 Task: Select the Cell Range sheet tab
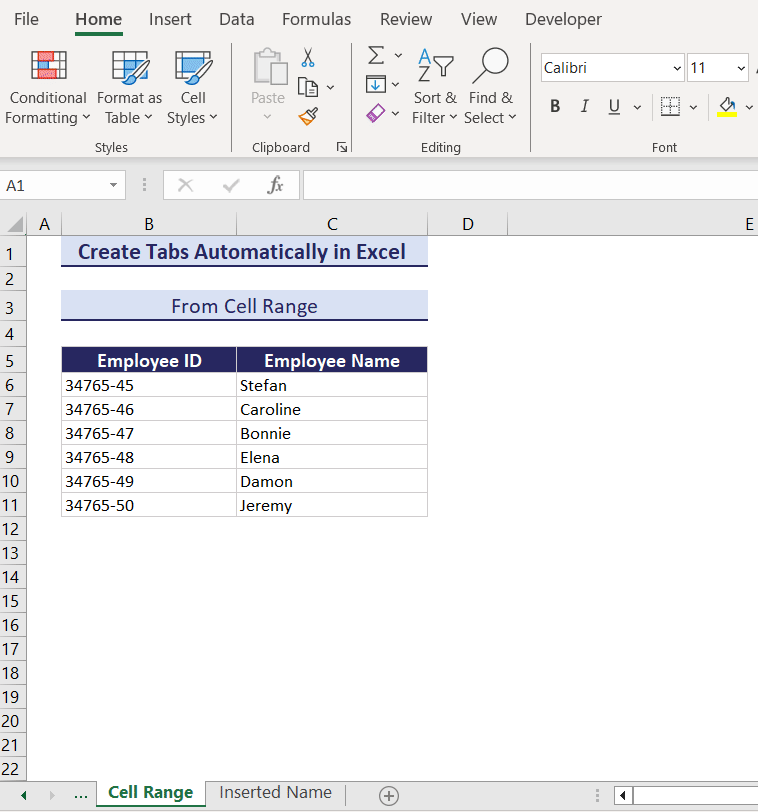[x=151, y=793]
